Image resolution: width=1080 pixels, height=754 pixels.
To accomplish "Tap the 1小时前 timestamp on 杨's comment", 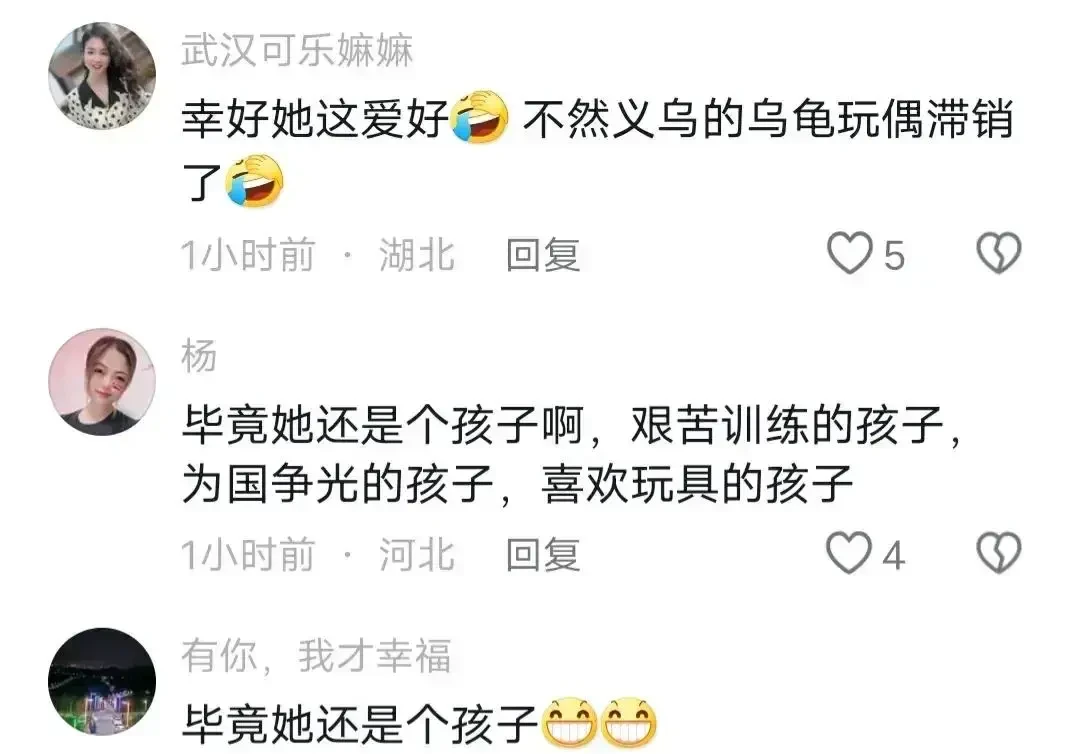I will pos(248,555).
